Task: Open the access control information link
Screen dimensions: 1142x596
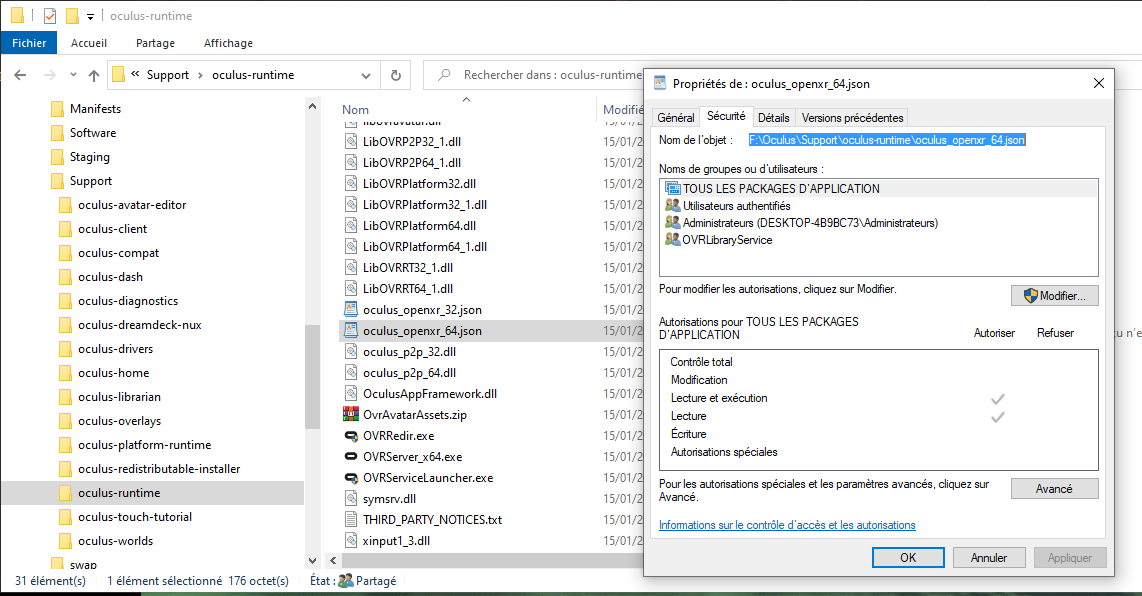Action: tap(786, 525)
